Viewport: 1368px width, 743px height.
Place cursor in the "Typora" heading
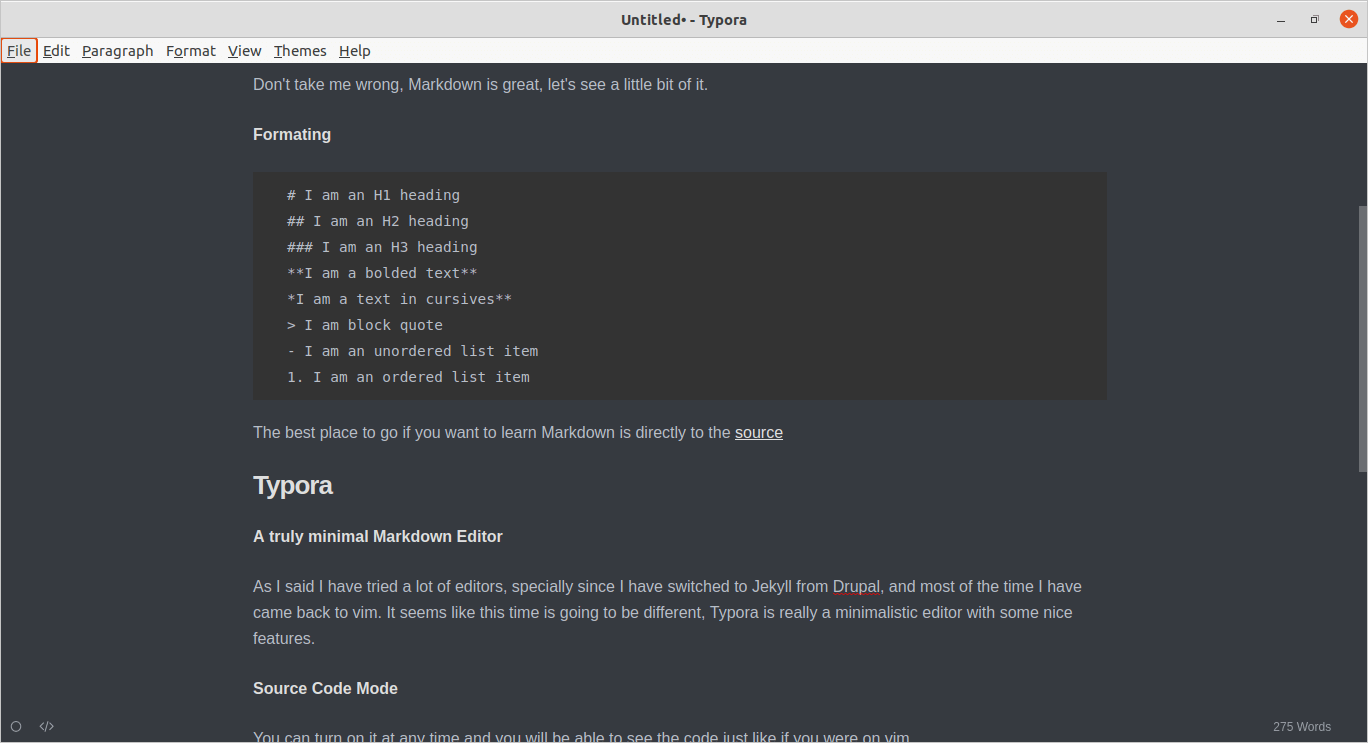(x=293, y=486)
